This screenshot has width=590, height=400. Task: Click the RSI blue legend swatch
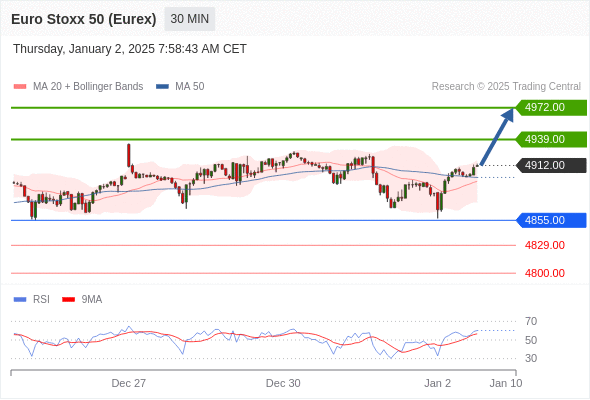click(x=20, y=300)
